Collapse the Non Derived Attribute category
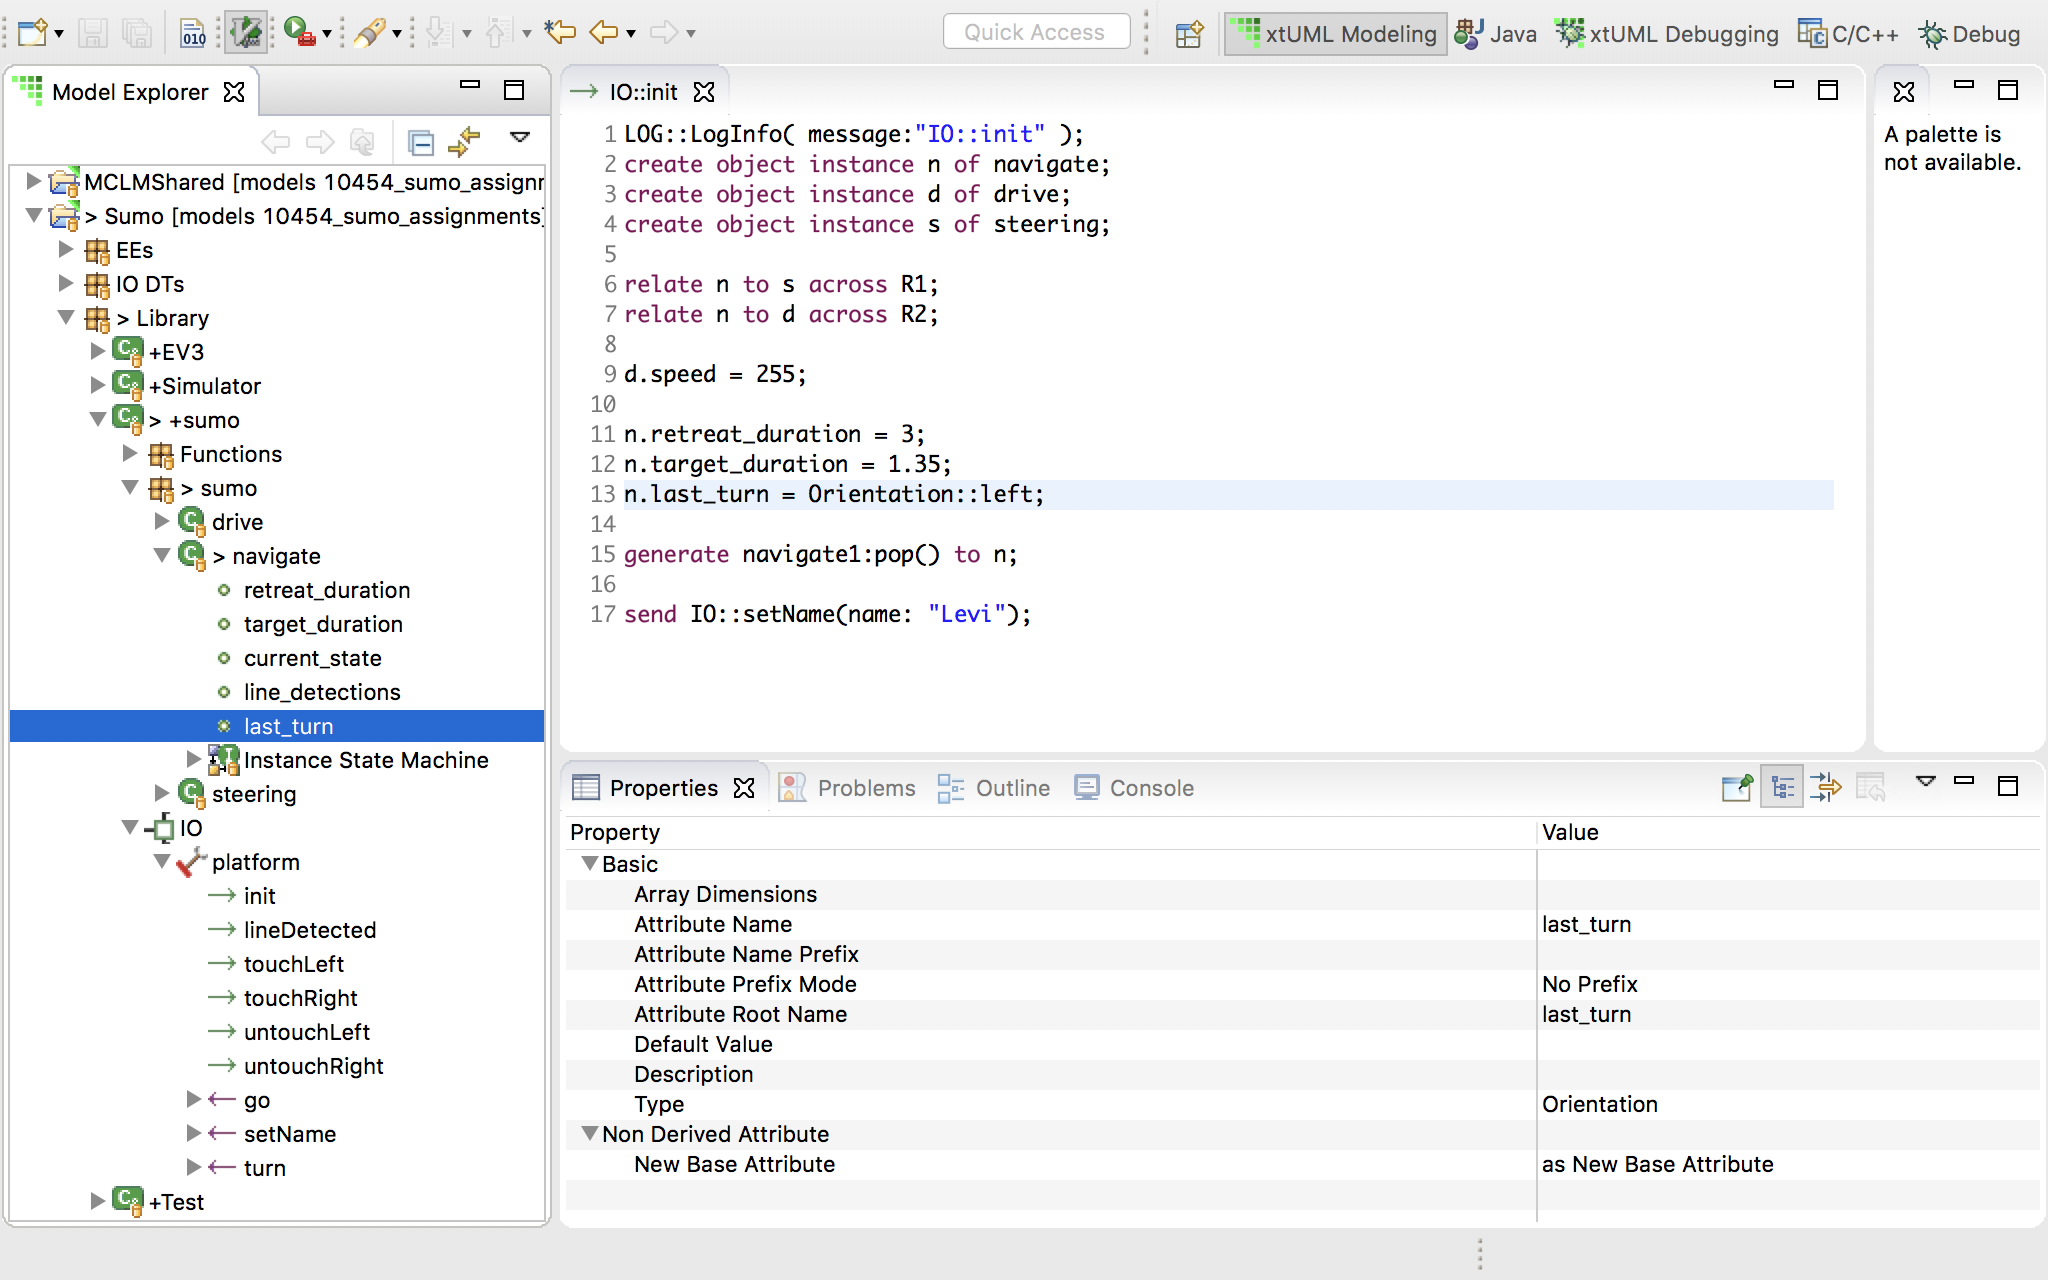The image size is (2048, 1280). (x=590, y=1133)
